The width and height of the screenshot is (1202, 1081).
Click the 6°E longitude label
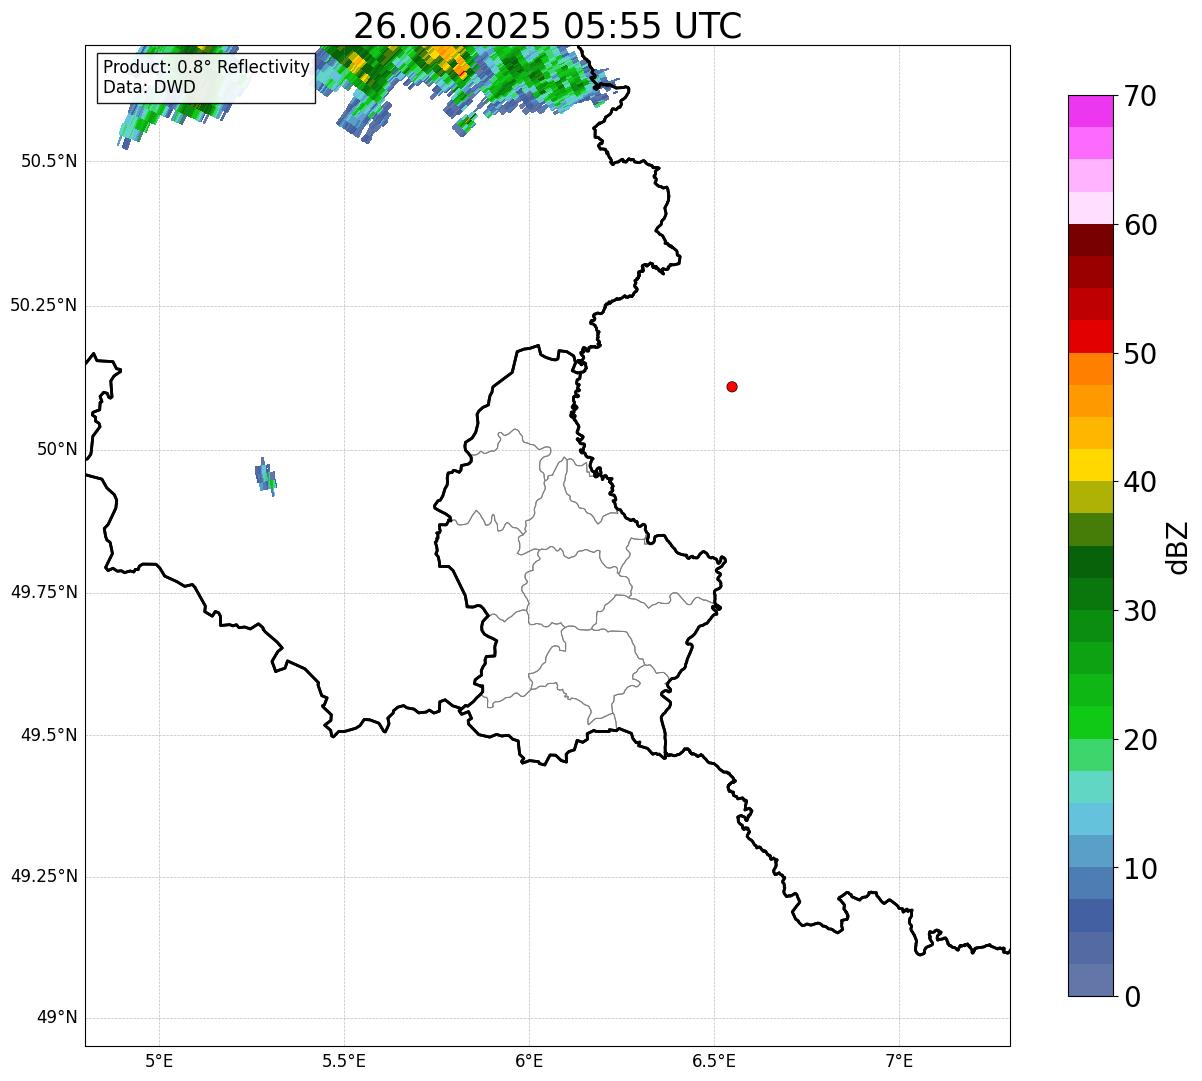click(529, 1060)
